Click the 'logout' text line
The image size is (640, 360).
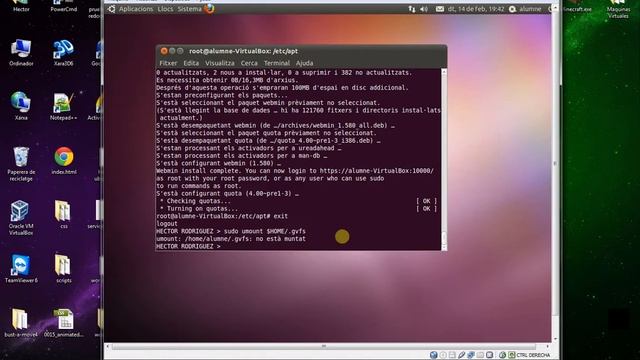pos(167,224)
